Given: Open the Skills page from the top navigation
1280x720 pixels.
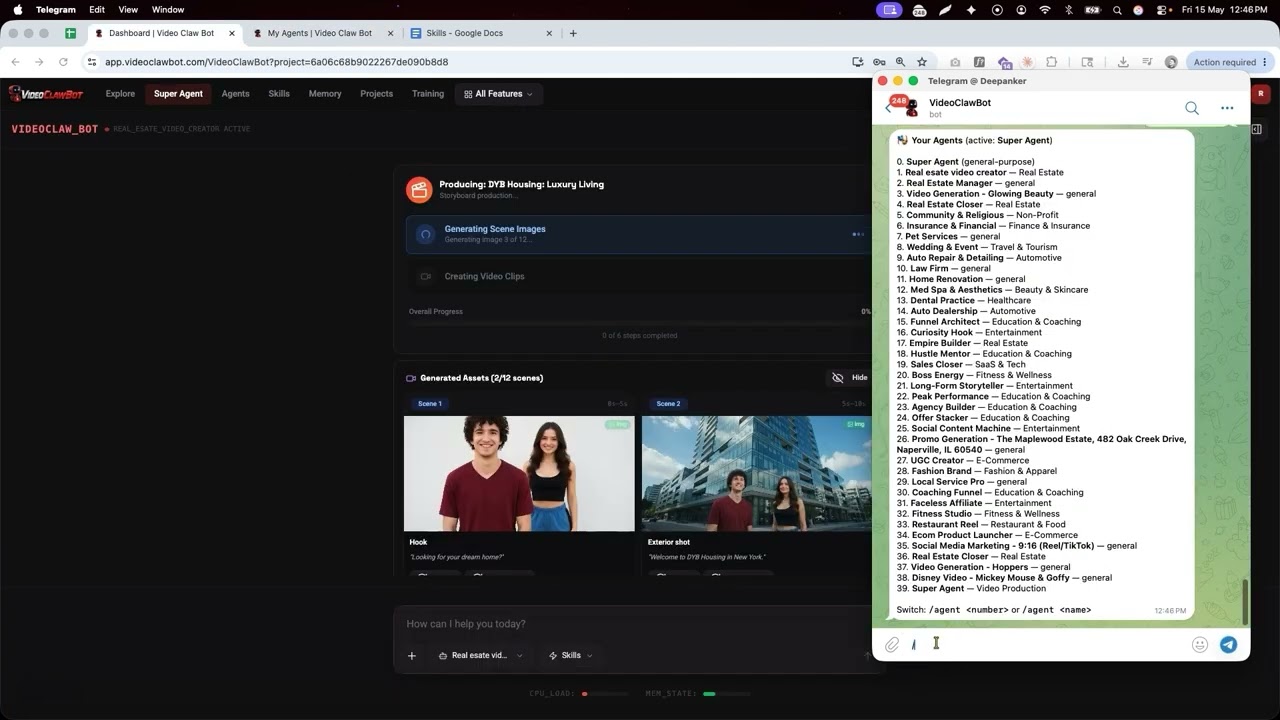Looking at the screenshot, I should 279,94.
